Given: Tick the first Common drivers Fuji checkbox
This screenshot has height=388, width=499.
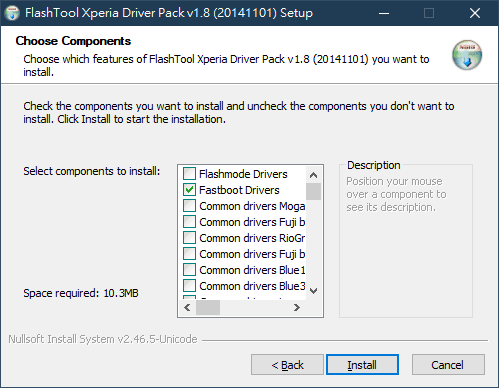Looking at the screenshot, I should point(189,222).
